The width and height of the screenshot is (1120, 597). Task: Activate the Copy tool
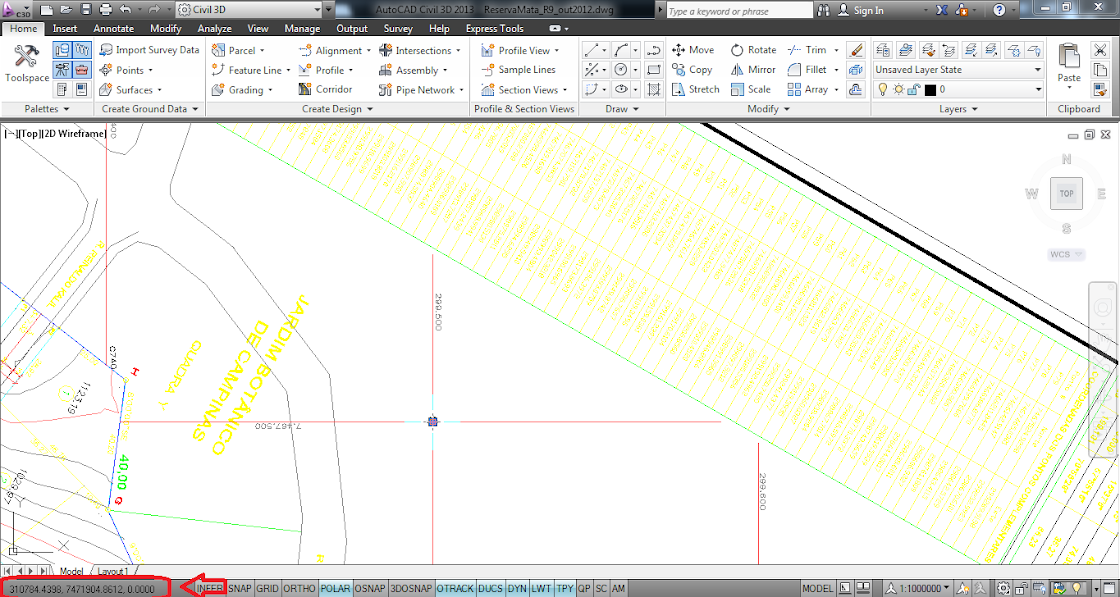point(693,69)
